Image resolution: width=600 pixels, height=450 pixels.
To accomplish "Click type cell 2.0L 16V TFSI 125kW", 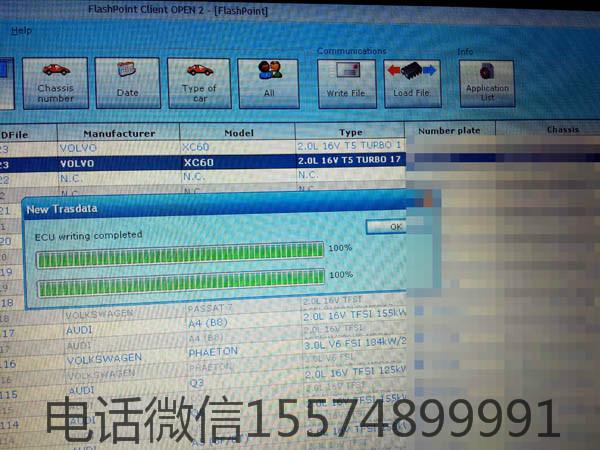I will 355,372.
